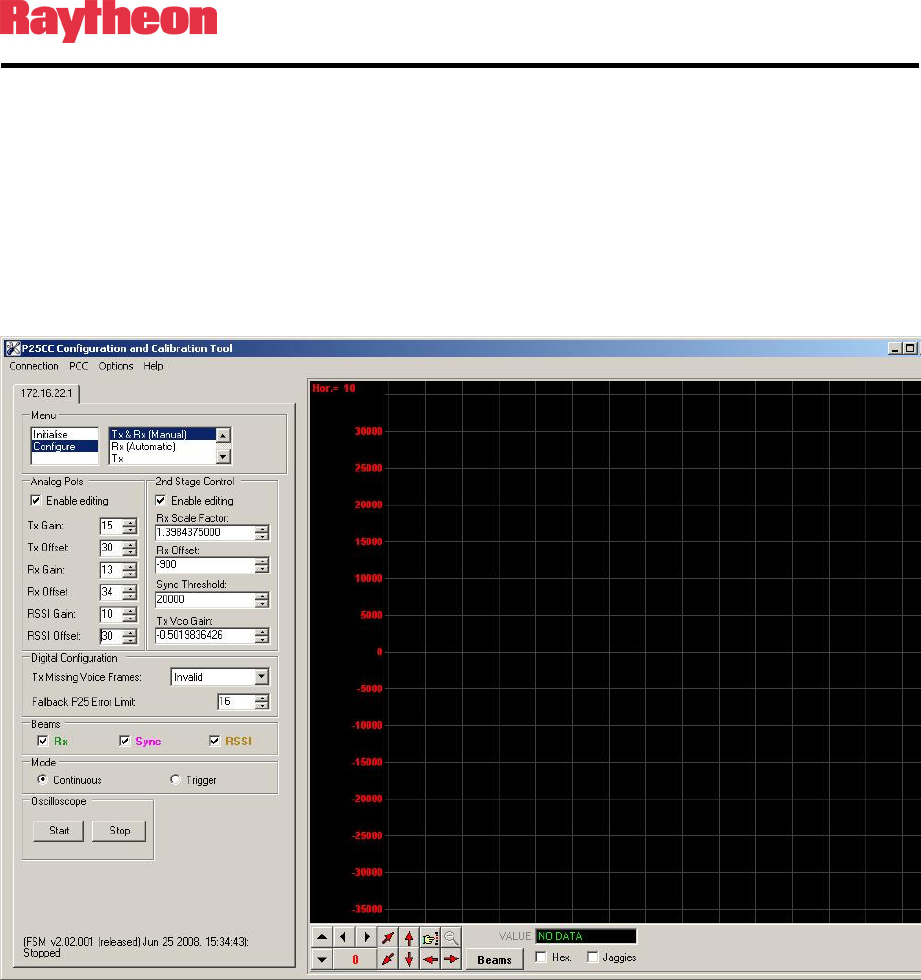The image size is (921, 980).
Task: Click the oscilloscope Start button
Action: click(59, 831)
